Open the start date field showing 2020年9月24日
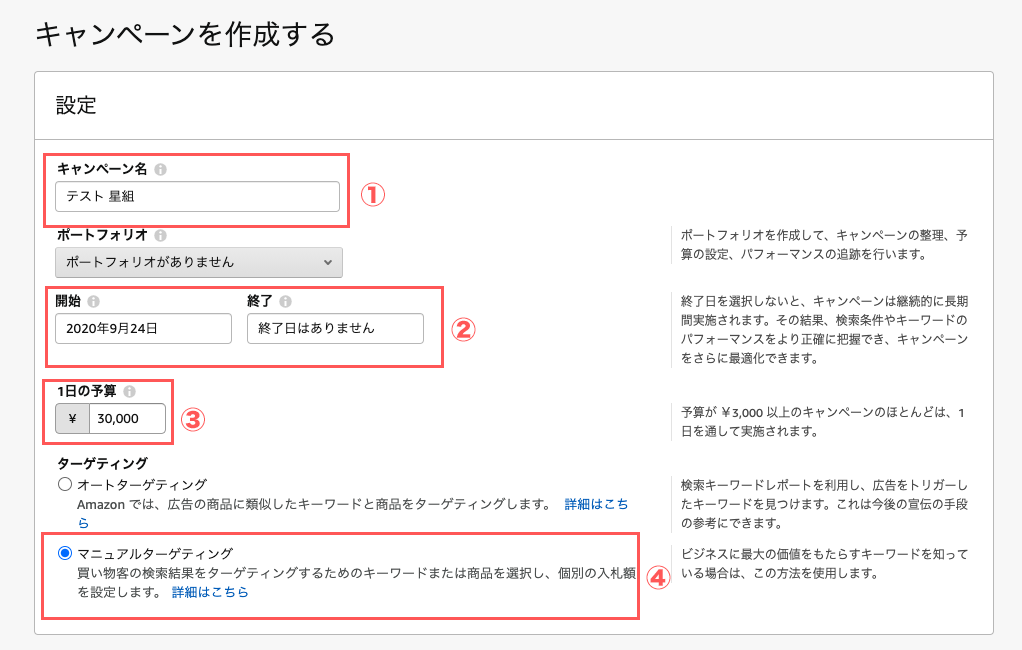 143,328
